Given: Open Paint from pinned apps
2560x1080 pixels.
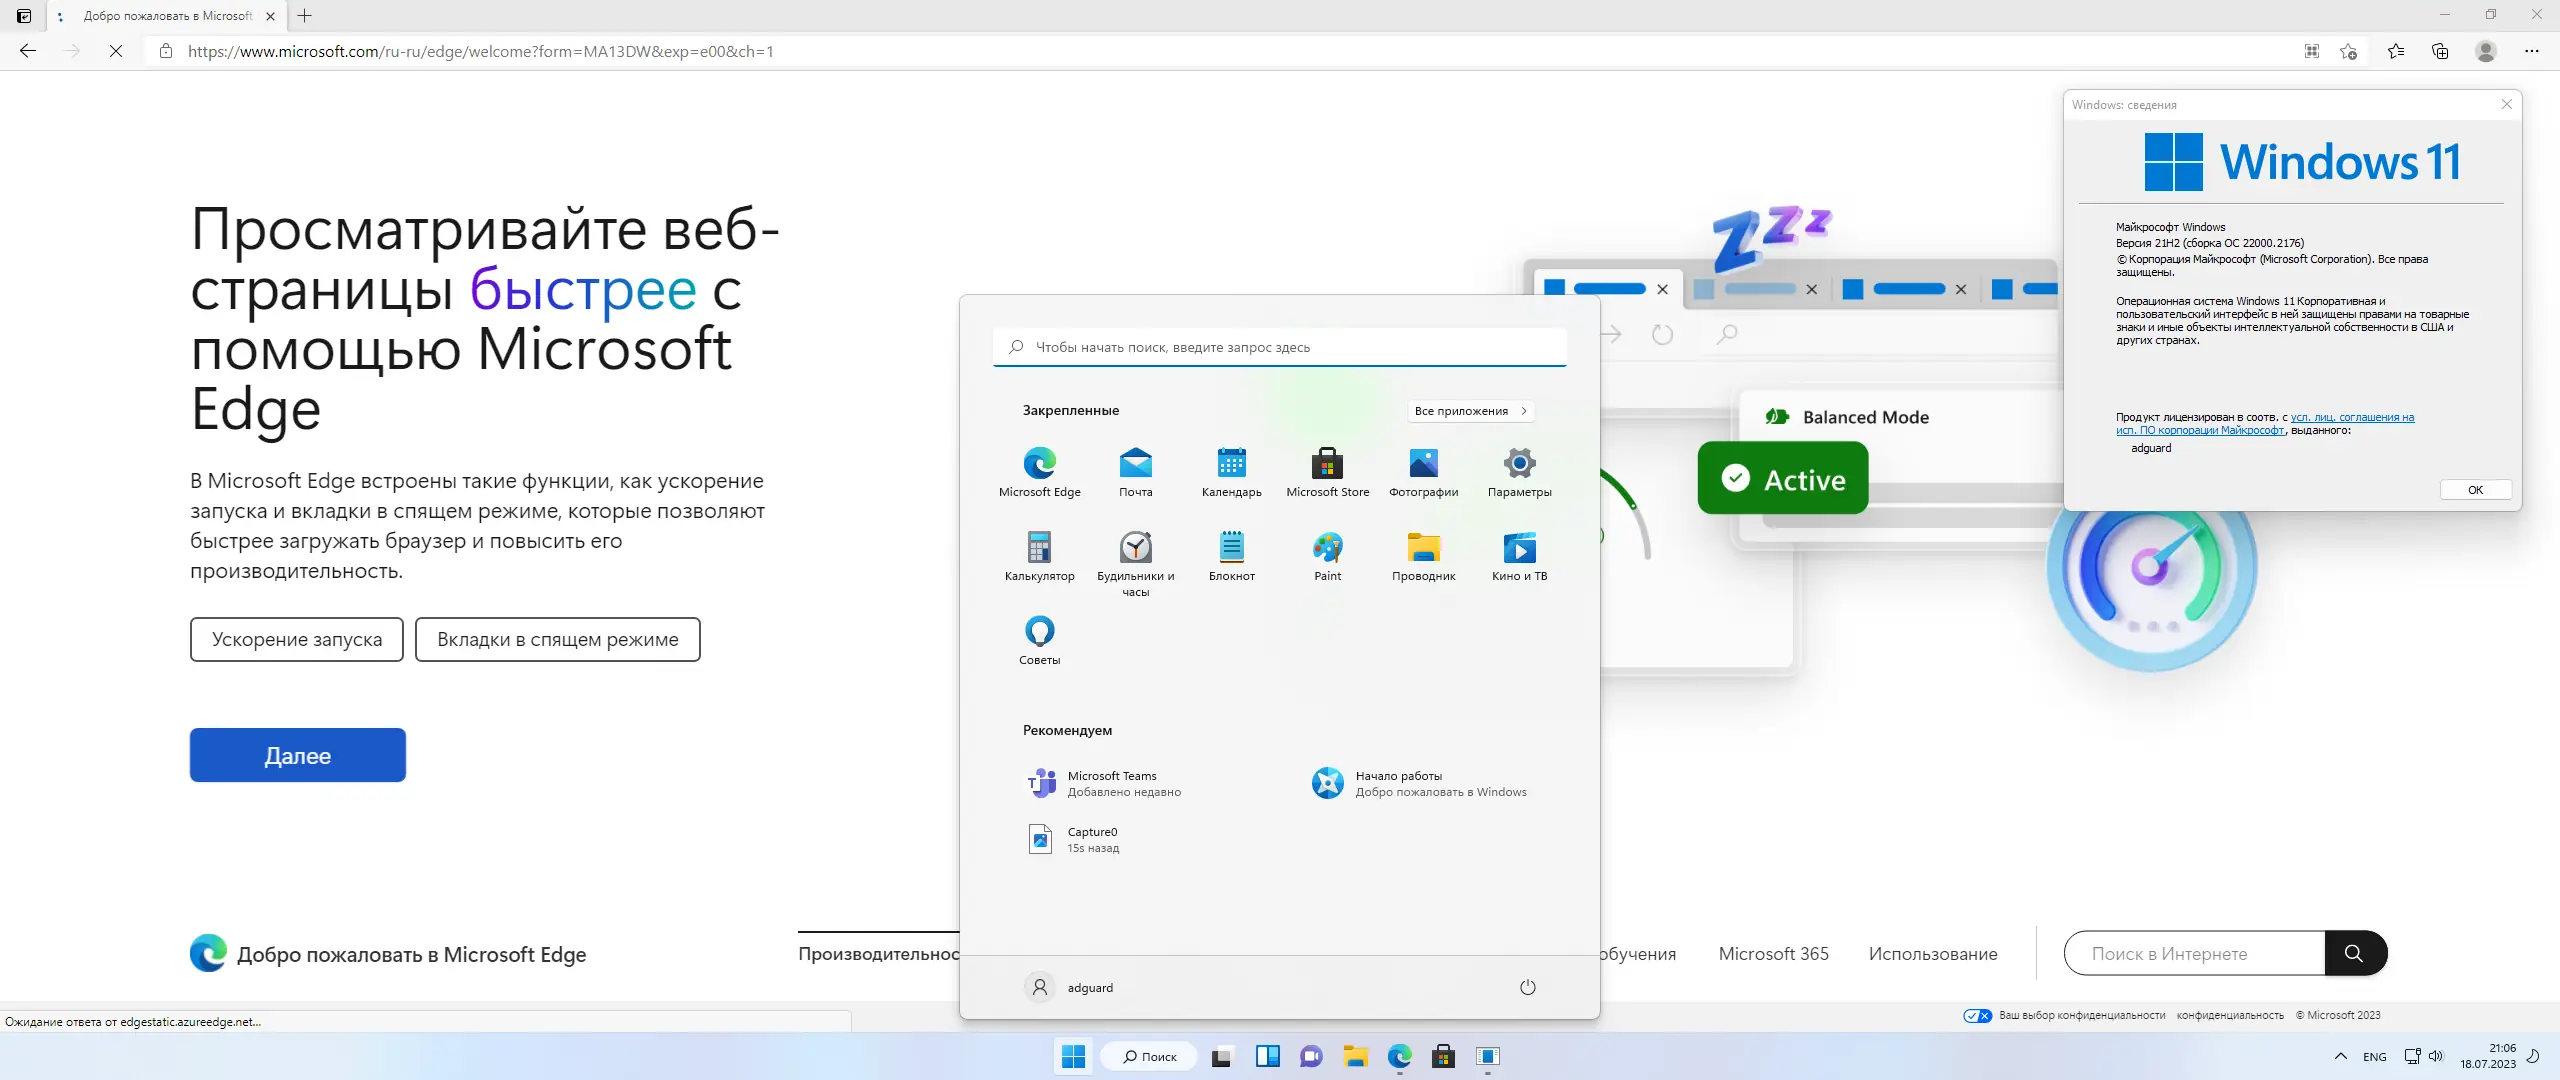Looking at the screenshot, I should pos(1327,550).
